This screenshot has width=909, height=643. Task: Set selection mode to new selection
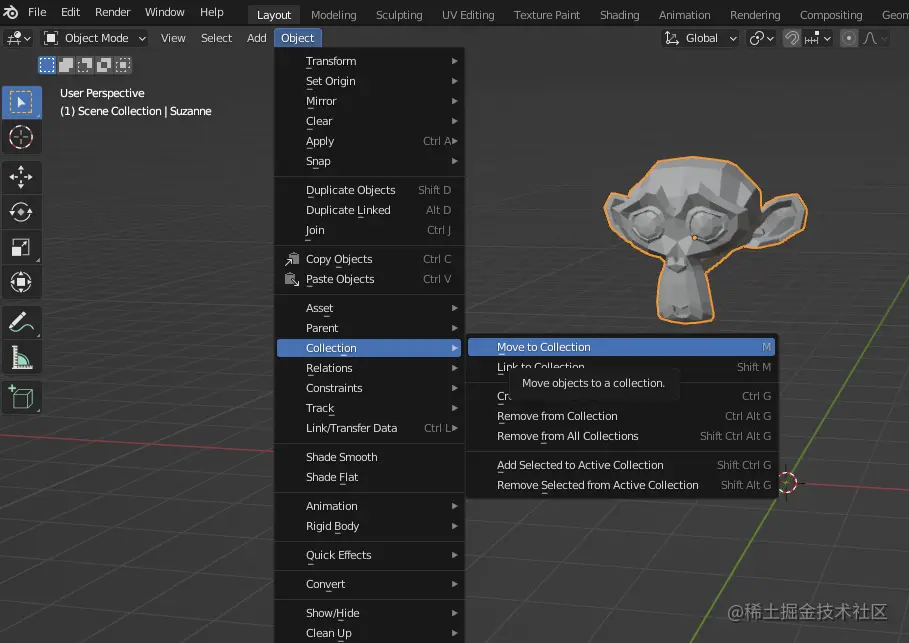[47, 65]
